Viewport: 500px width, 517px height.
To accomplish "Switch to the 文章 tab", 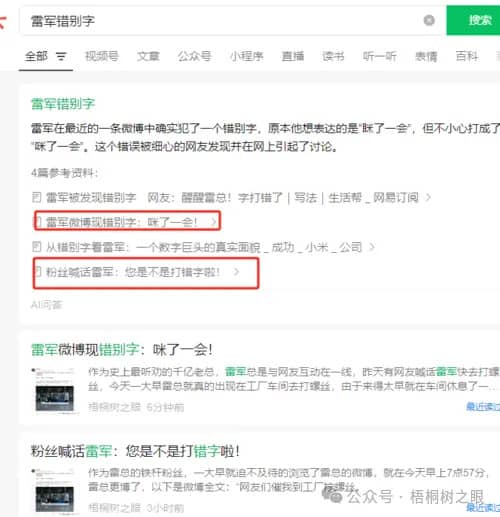I will [x=148, y=56].
